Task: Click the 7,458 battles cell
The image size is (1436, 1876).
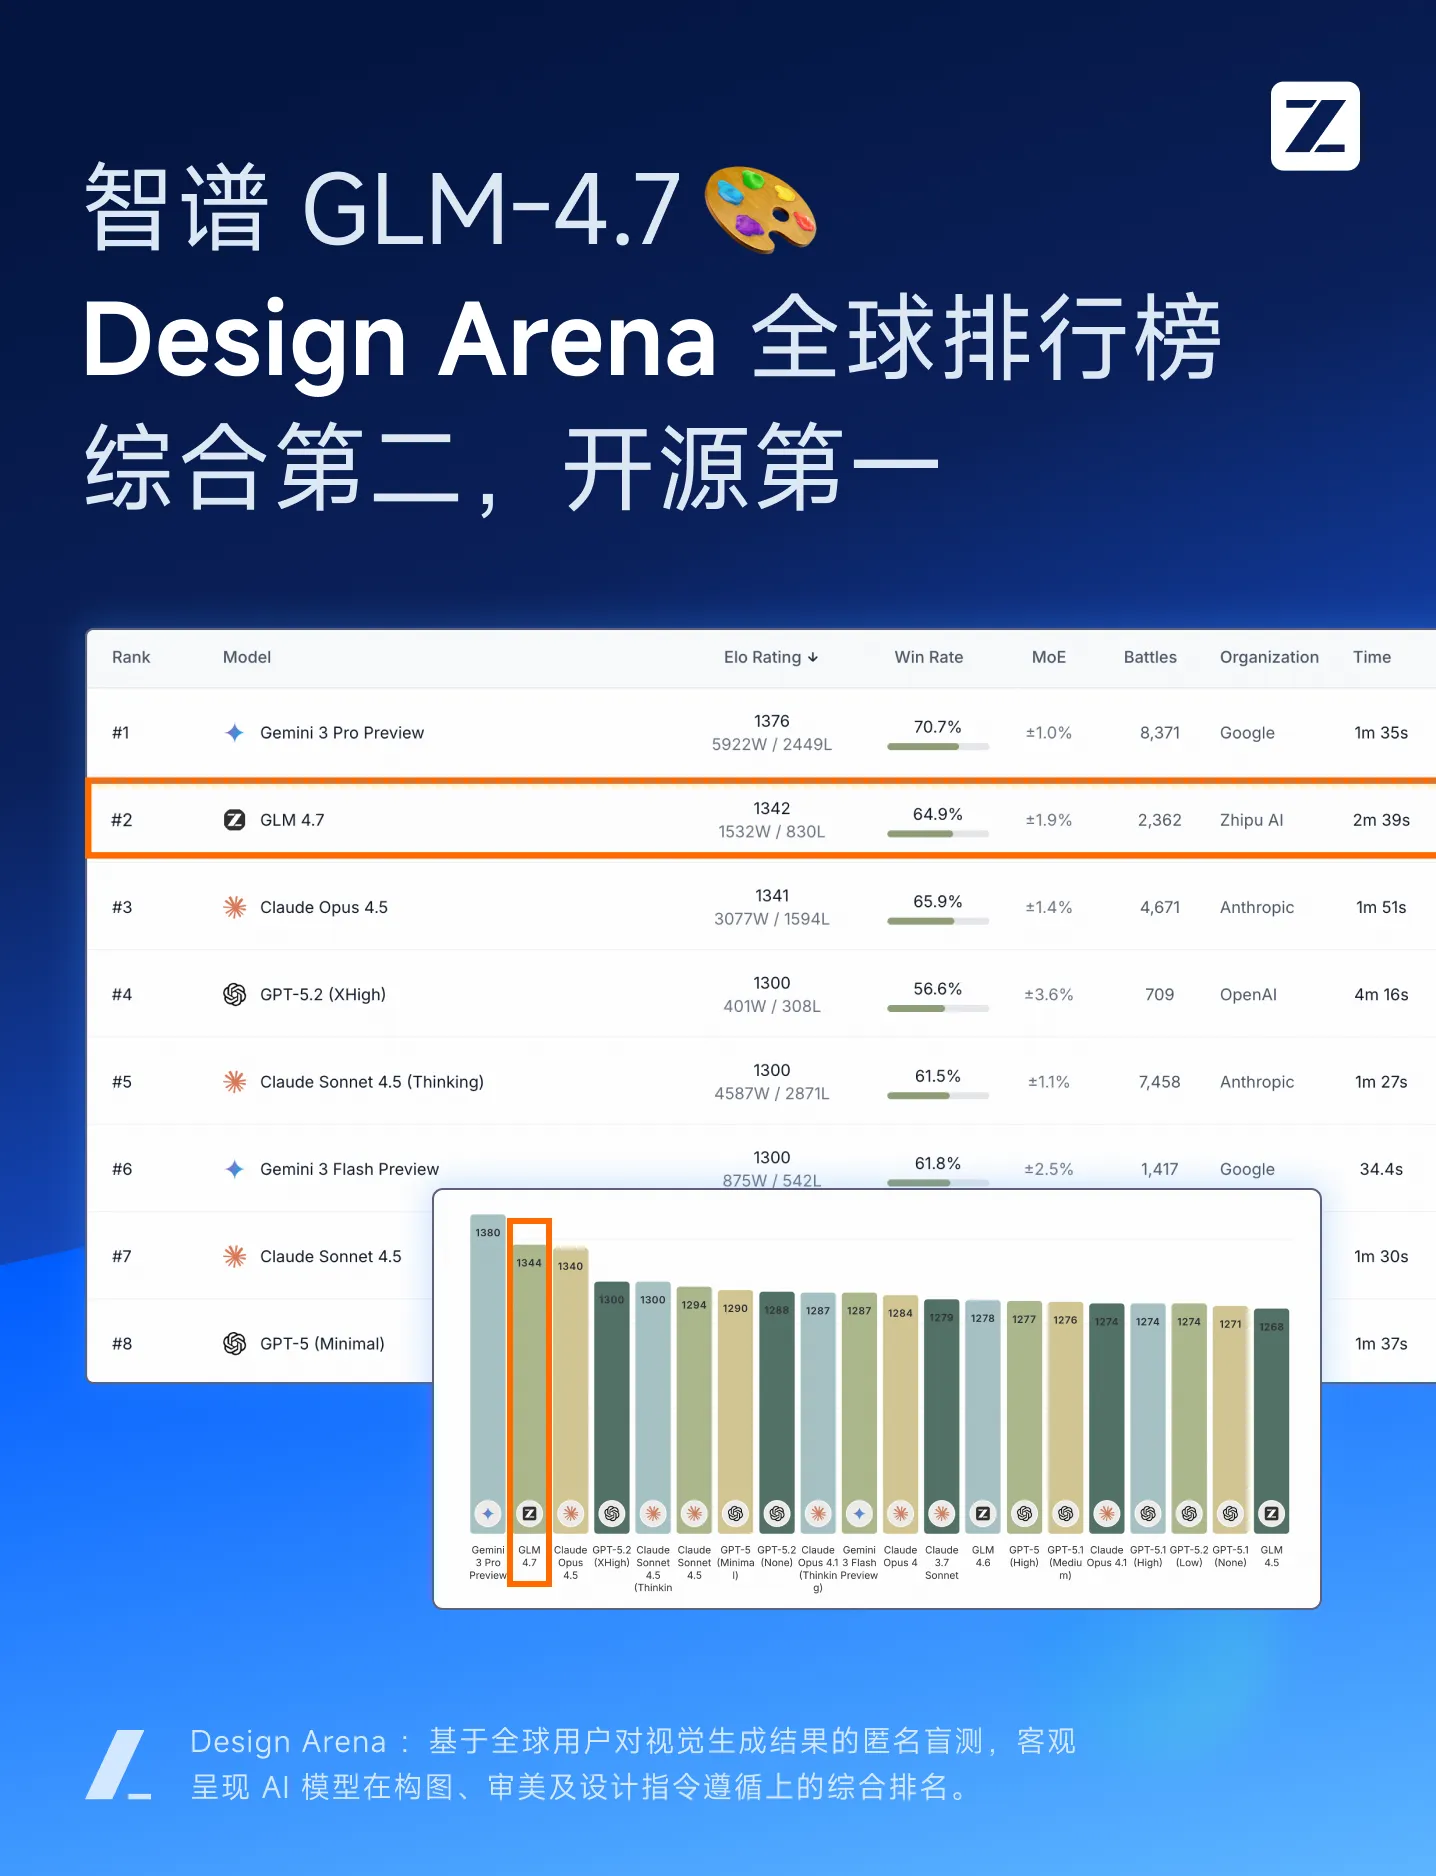Action: coord(1160,1081)
